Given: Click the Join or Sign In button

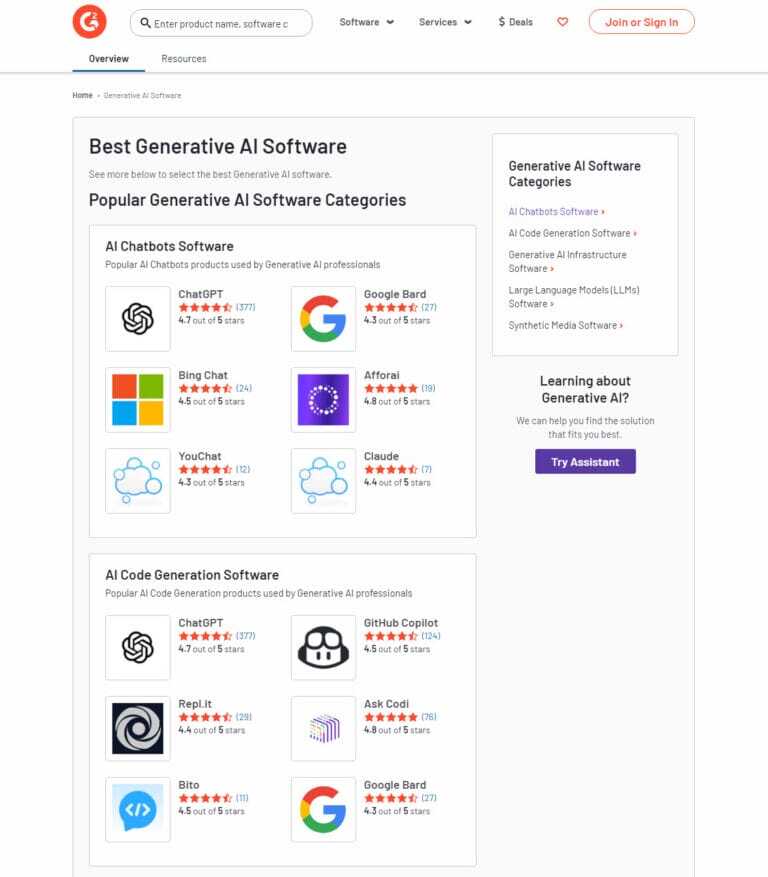Looking at the screenshot, I should click(x=641, y=22).
